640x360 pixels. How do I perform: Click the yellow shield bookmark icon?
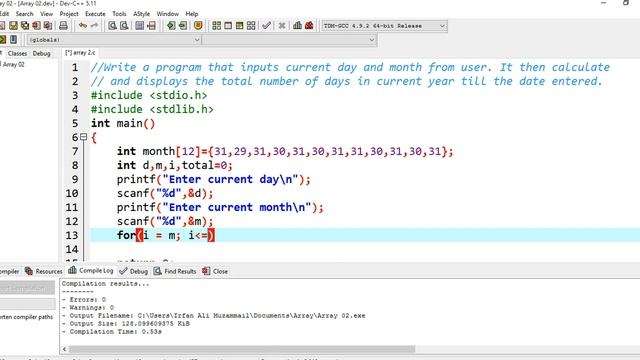pyautogui.click(x=198, y=26)
